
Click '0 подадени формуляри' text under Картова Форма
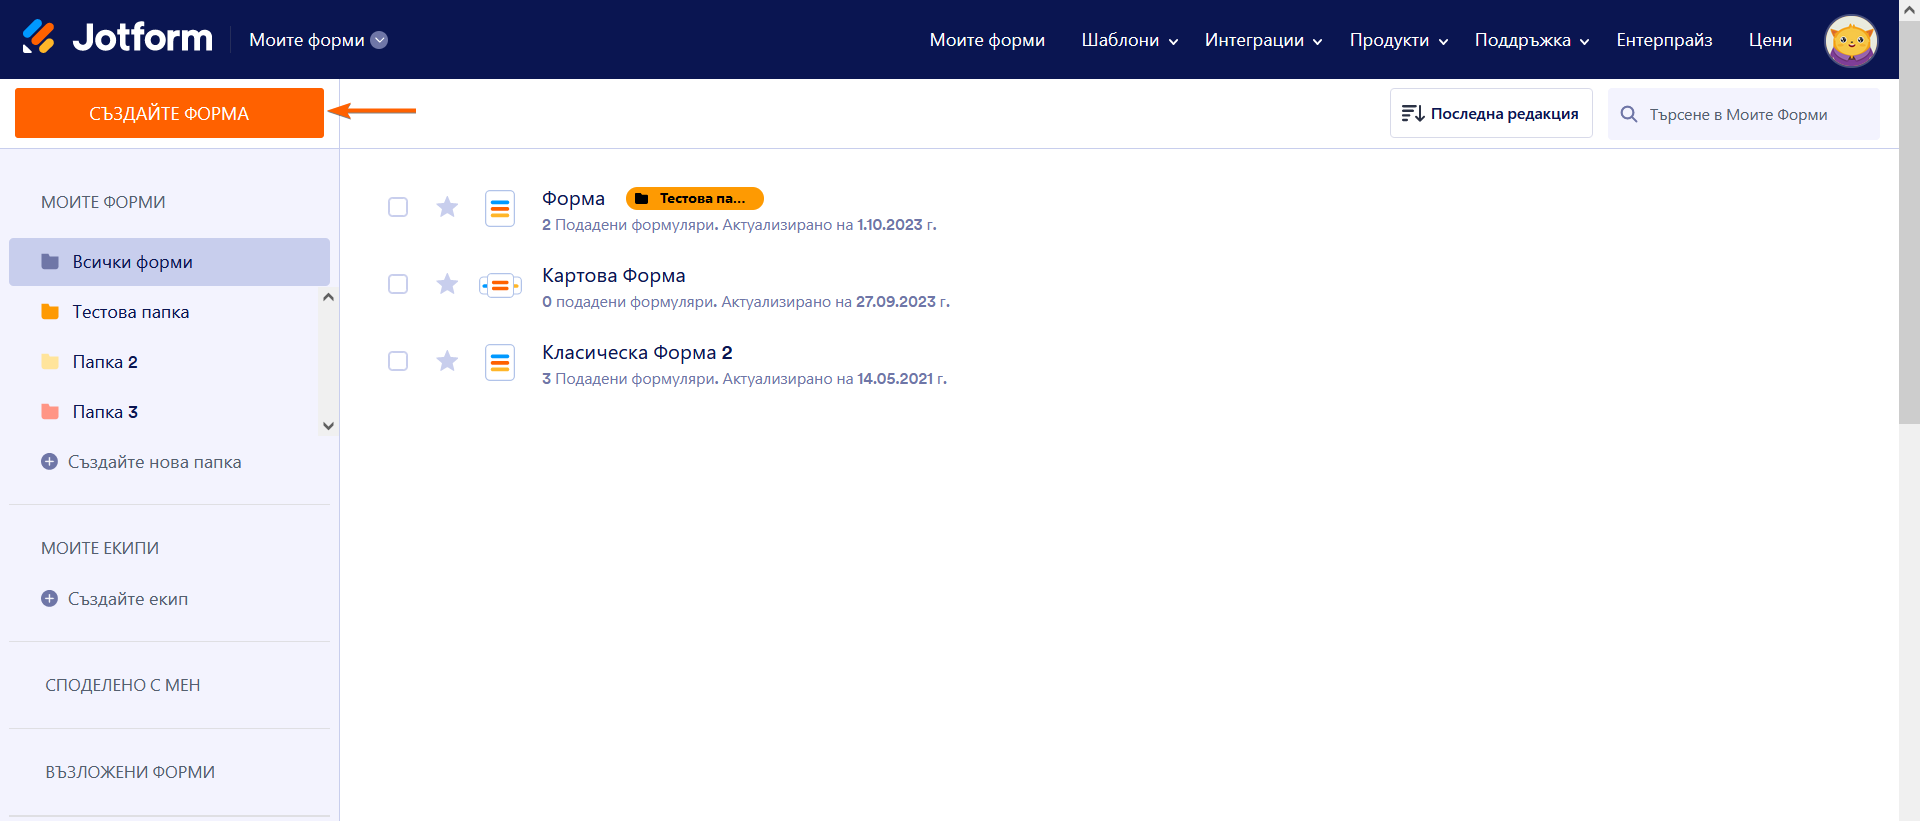pyautogui.click(x=629, y=302)
